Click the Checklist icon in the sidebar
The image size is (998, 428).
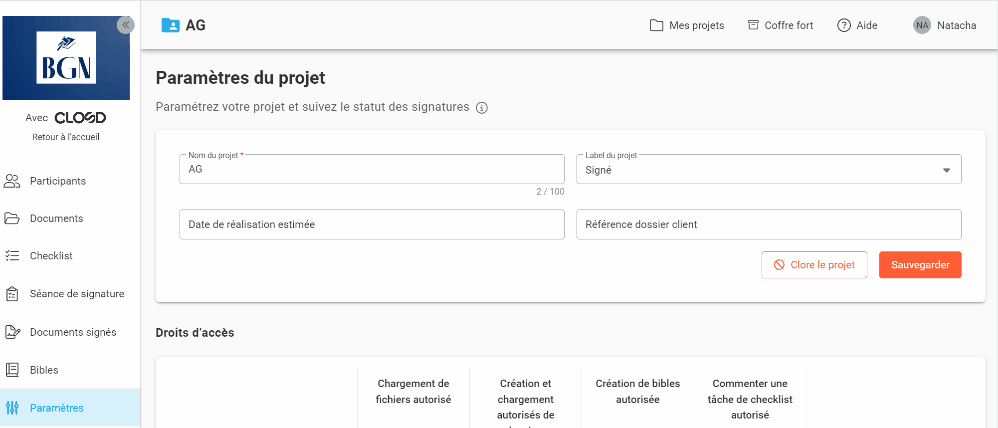pos(13,256)
